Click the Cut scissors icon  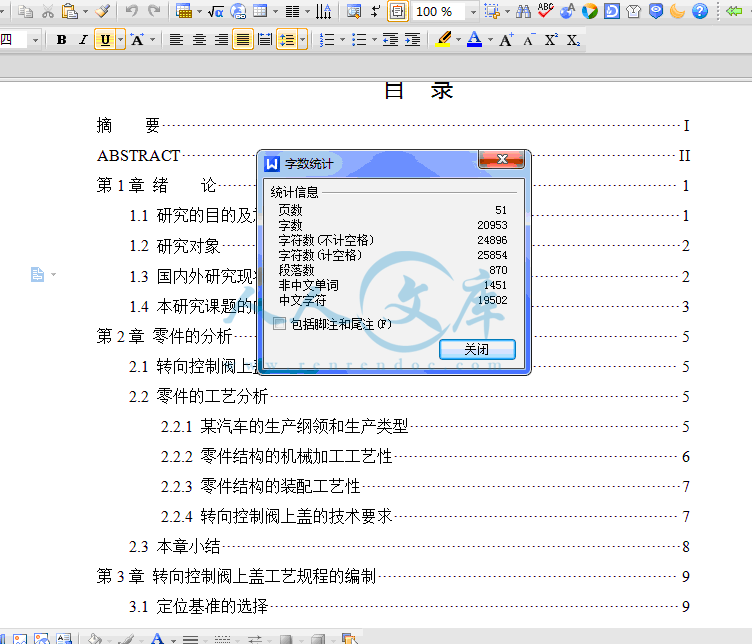(47, 11)
